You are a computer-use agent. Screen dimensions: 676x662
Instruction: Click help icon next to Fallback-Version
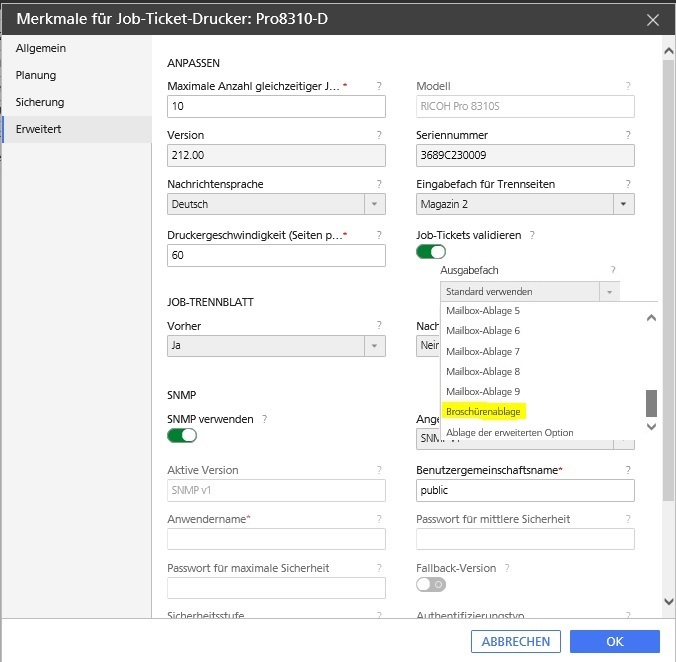click(507, 568)
